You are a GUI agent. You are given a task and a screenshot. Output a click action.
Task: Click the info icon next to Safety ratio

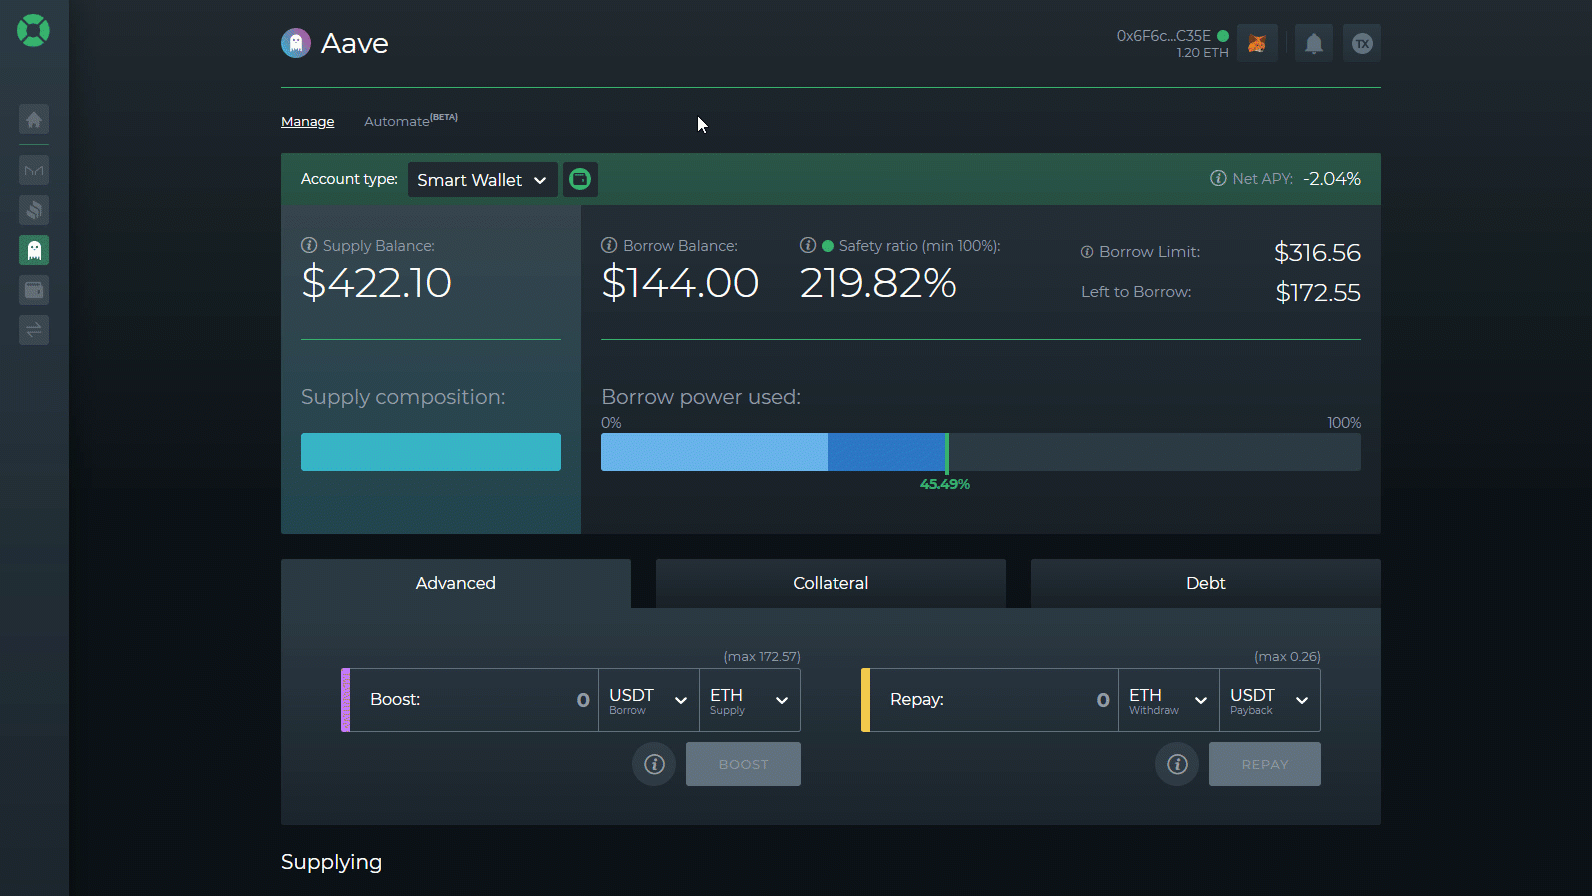point(808,245)
